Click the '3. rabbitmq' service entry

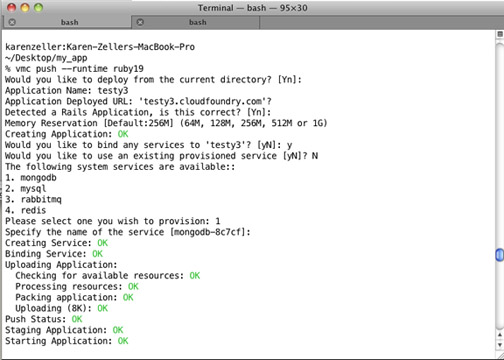coord(33,199)
